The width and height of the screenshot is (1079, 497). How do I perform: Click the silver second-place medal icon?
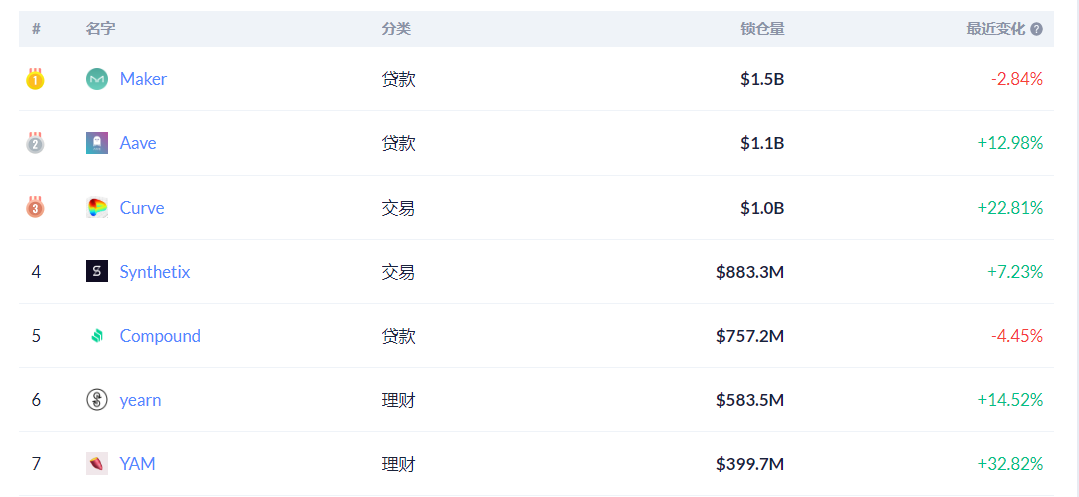tap(35, 143)
